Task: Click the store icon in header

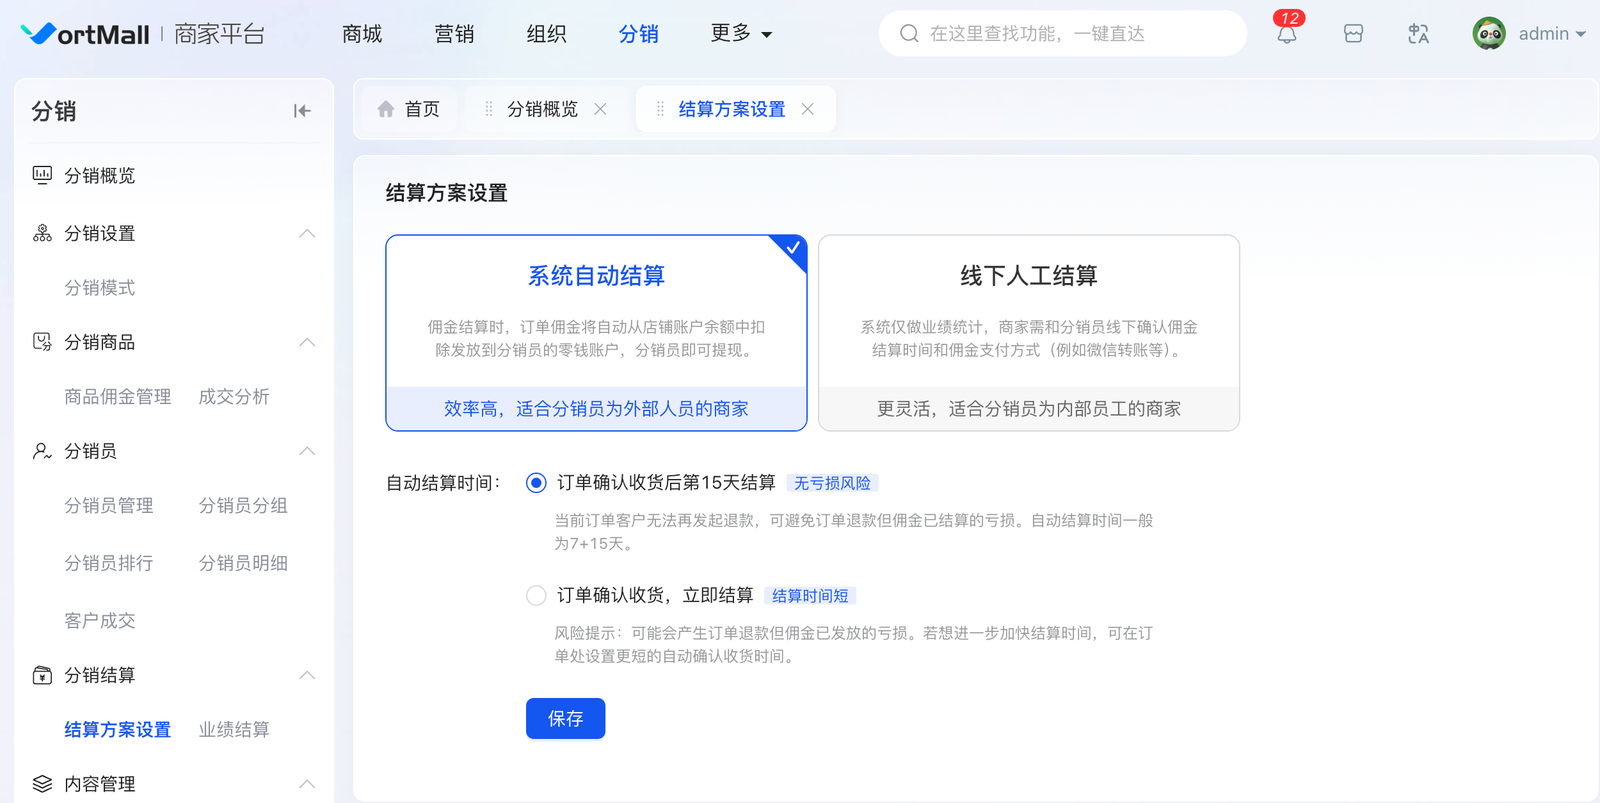Action: point(1353,34)
